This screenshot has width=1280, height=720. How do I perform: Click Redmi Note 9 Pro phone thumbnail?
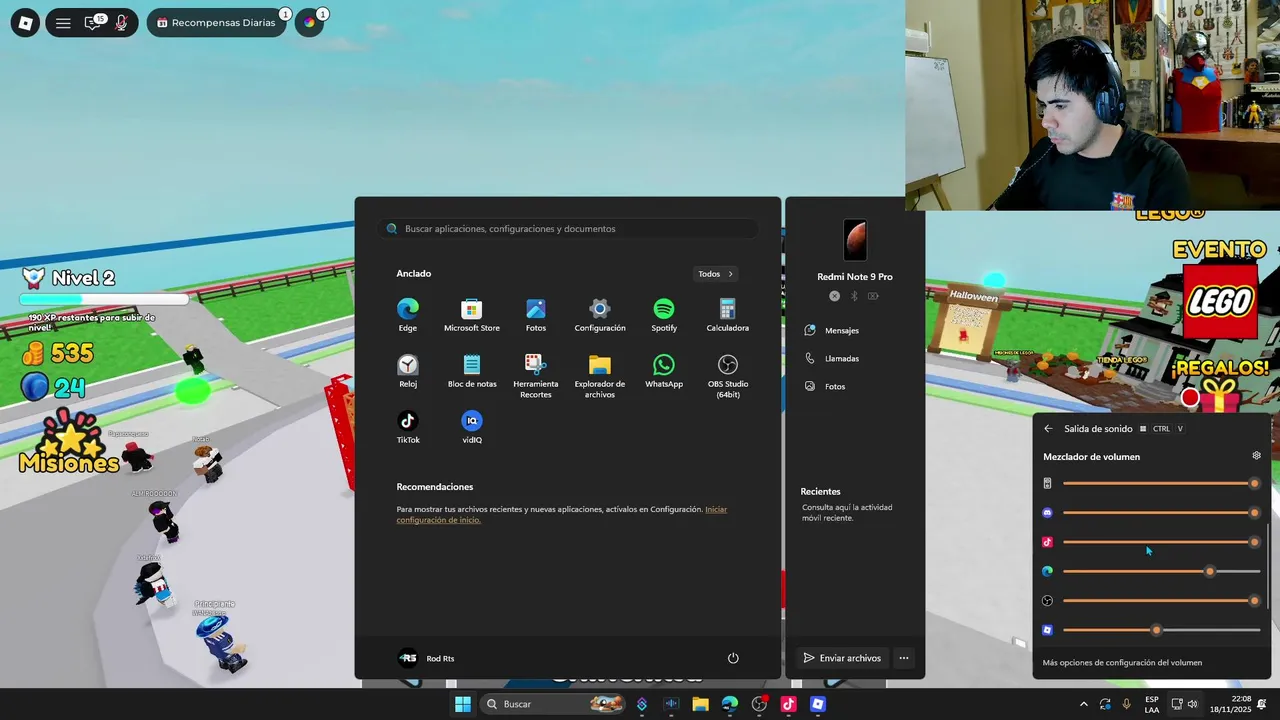(855, 240)
